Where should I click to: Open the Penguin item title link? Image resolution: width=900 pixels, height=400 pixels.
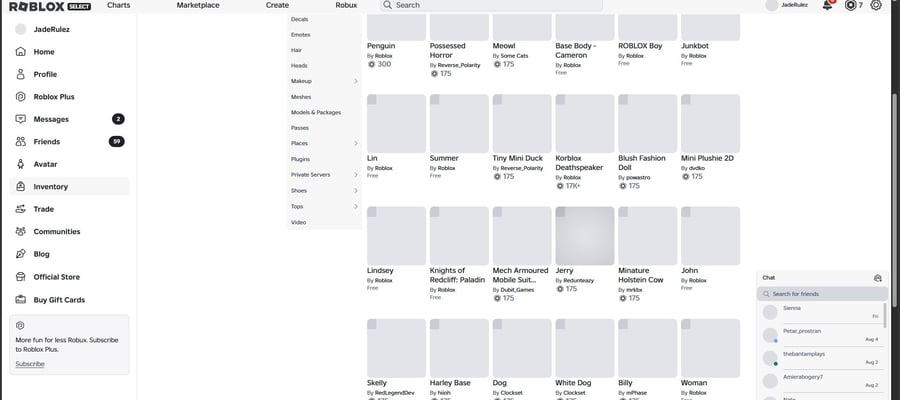tap(381, 46)
